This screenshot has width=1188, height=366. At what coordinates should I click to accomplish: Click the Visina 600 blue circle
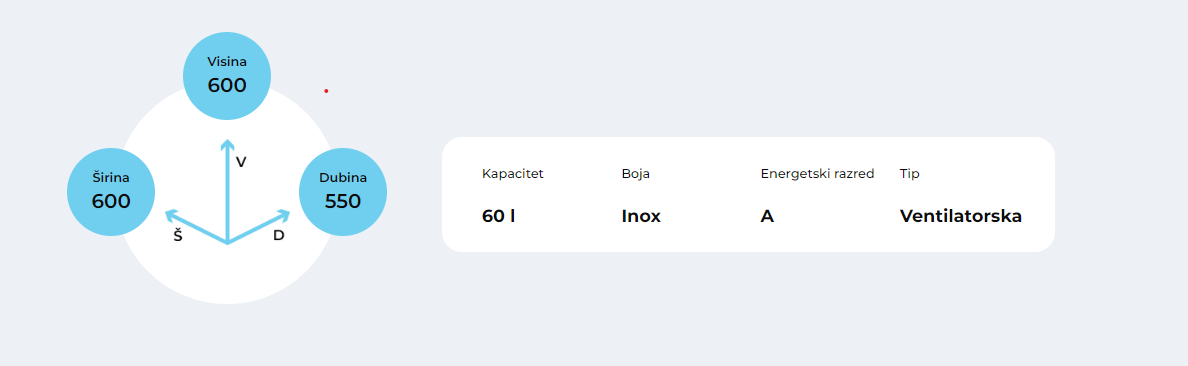(x=227, y=76)
